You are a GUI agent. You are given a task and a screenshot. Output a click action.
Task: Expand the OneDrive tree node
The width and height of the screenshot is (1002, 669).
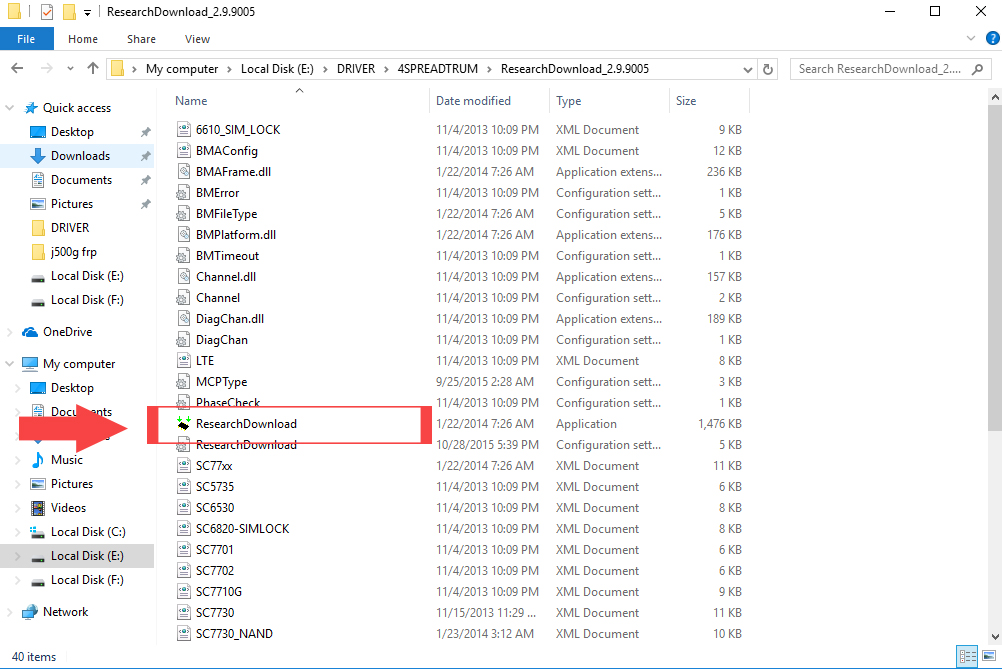10,332
